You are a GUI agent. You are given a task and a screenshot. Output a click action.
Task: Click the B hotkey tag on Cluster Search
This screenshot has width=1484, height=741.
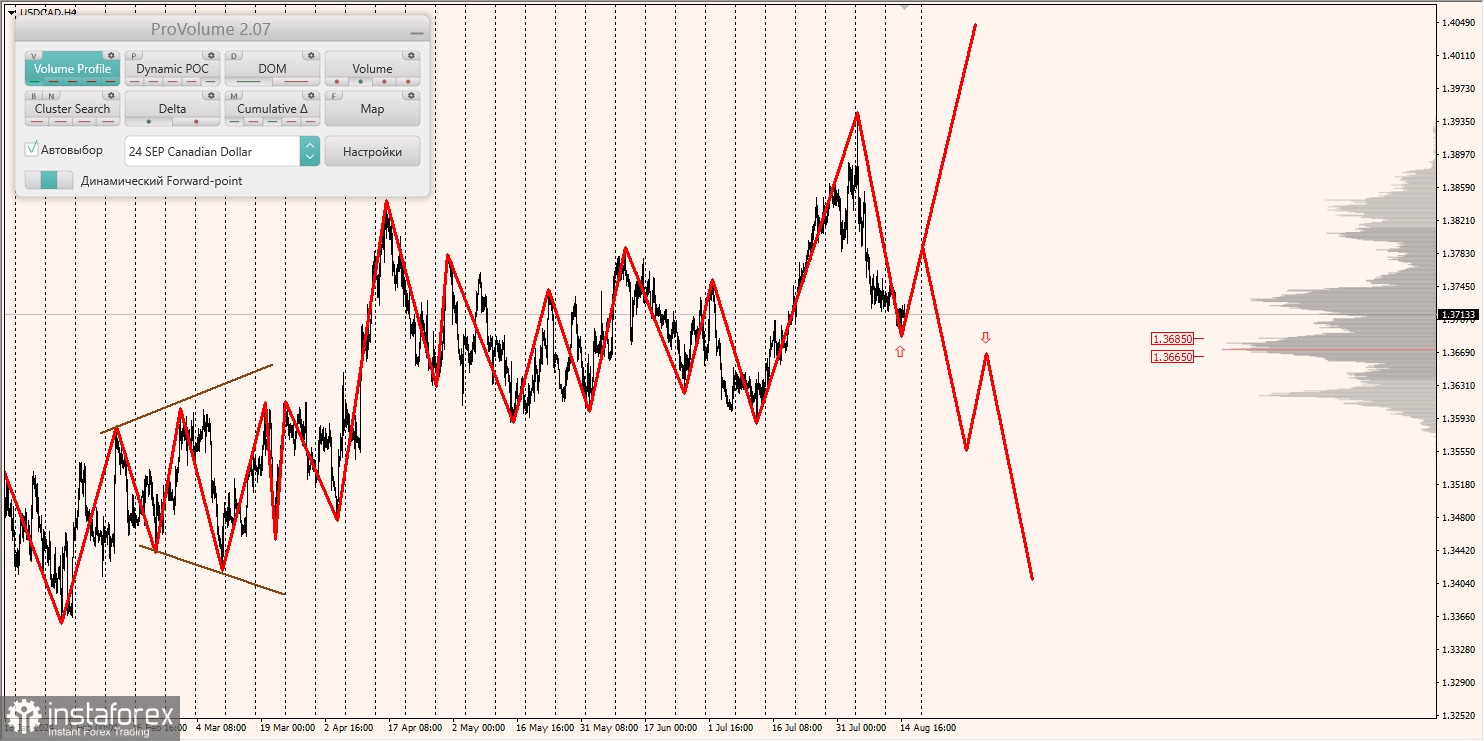pyautogui.click(x=34, y=96)
